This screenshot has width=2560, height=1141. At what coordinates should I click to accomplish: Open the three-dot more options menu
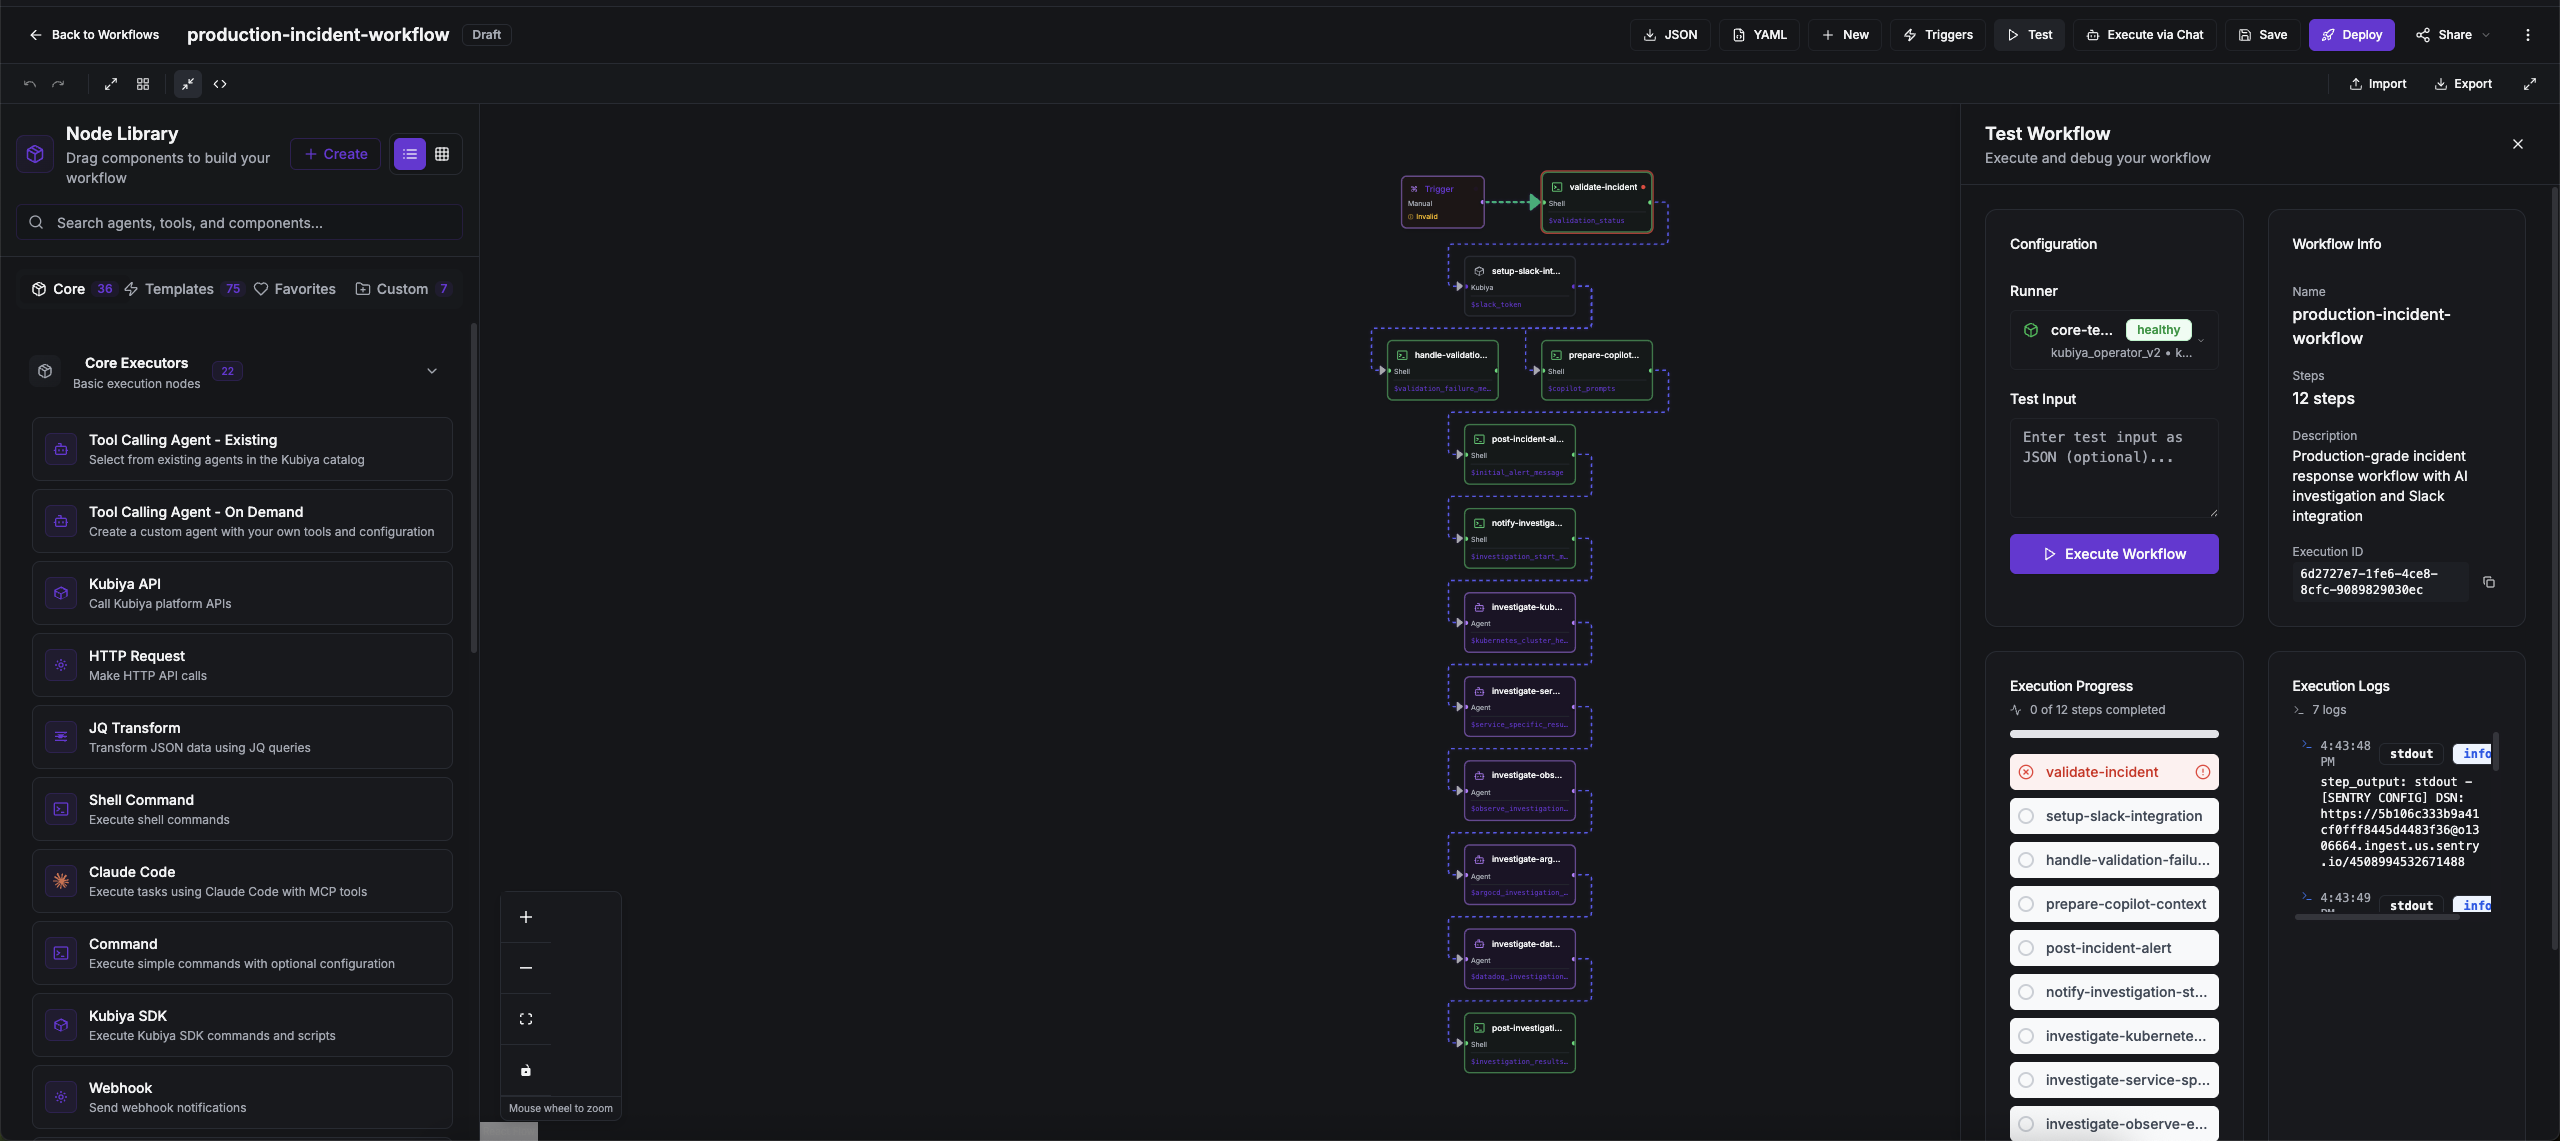pyautogui.click(x=2528, y=35)
